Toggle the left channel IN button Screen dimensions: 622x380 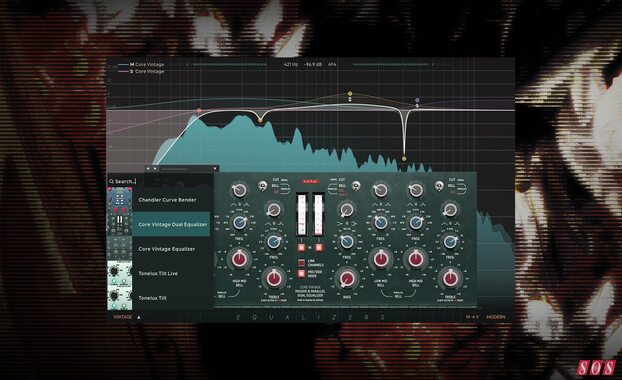pyautogui.click(x=301, y=248)
